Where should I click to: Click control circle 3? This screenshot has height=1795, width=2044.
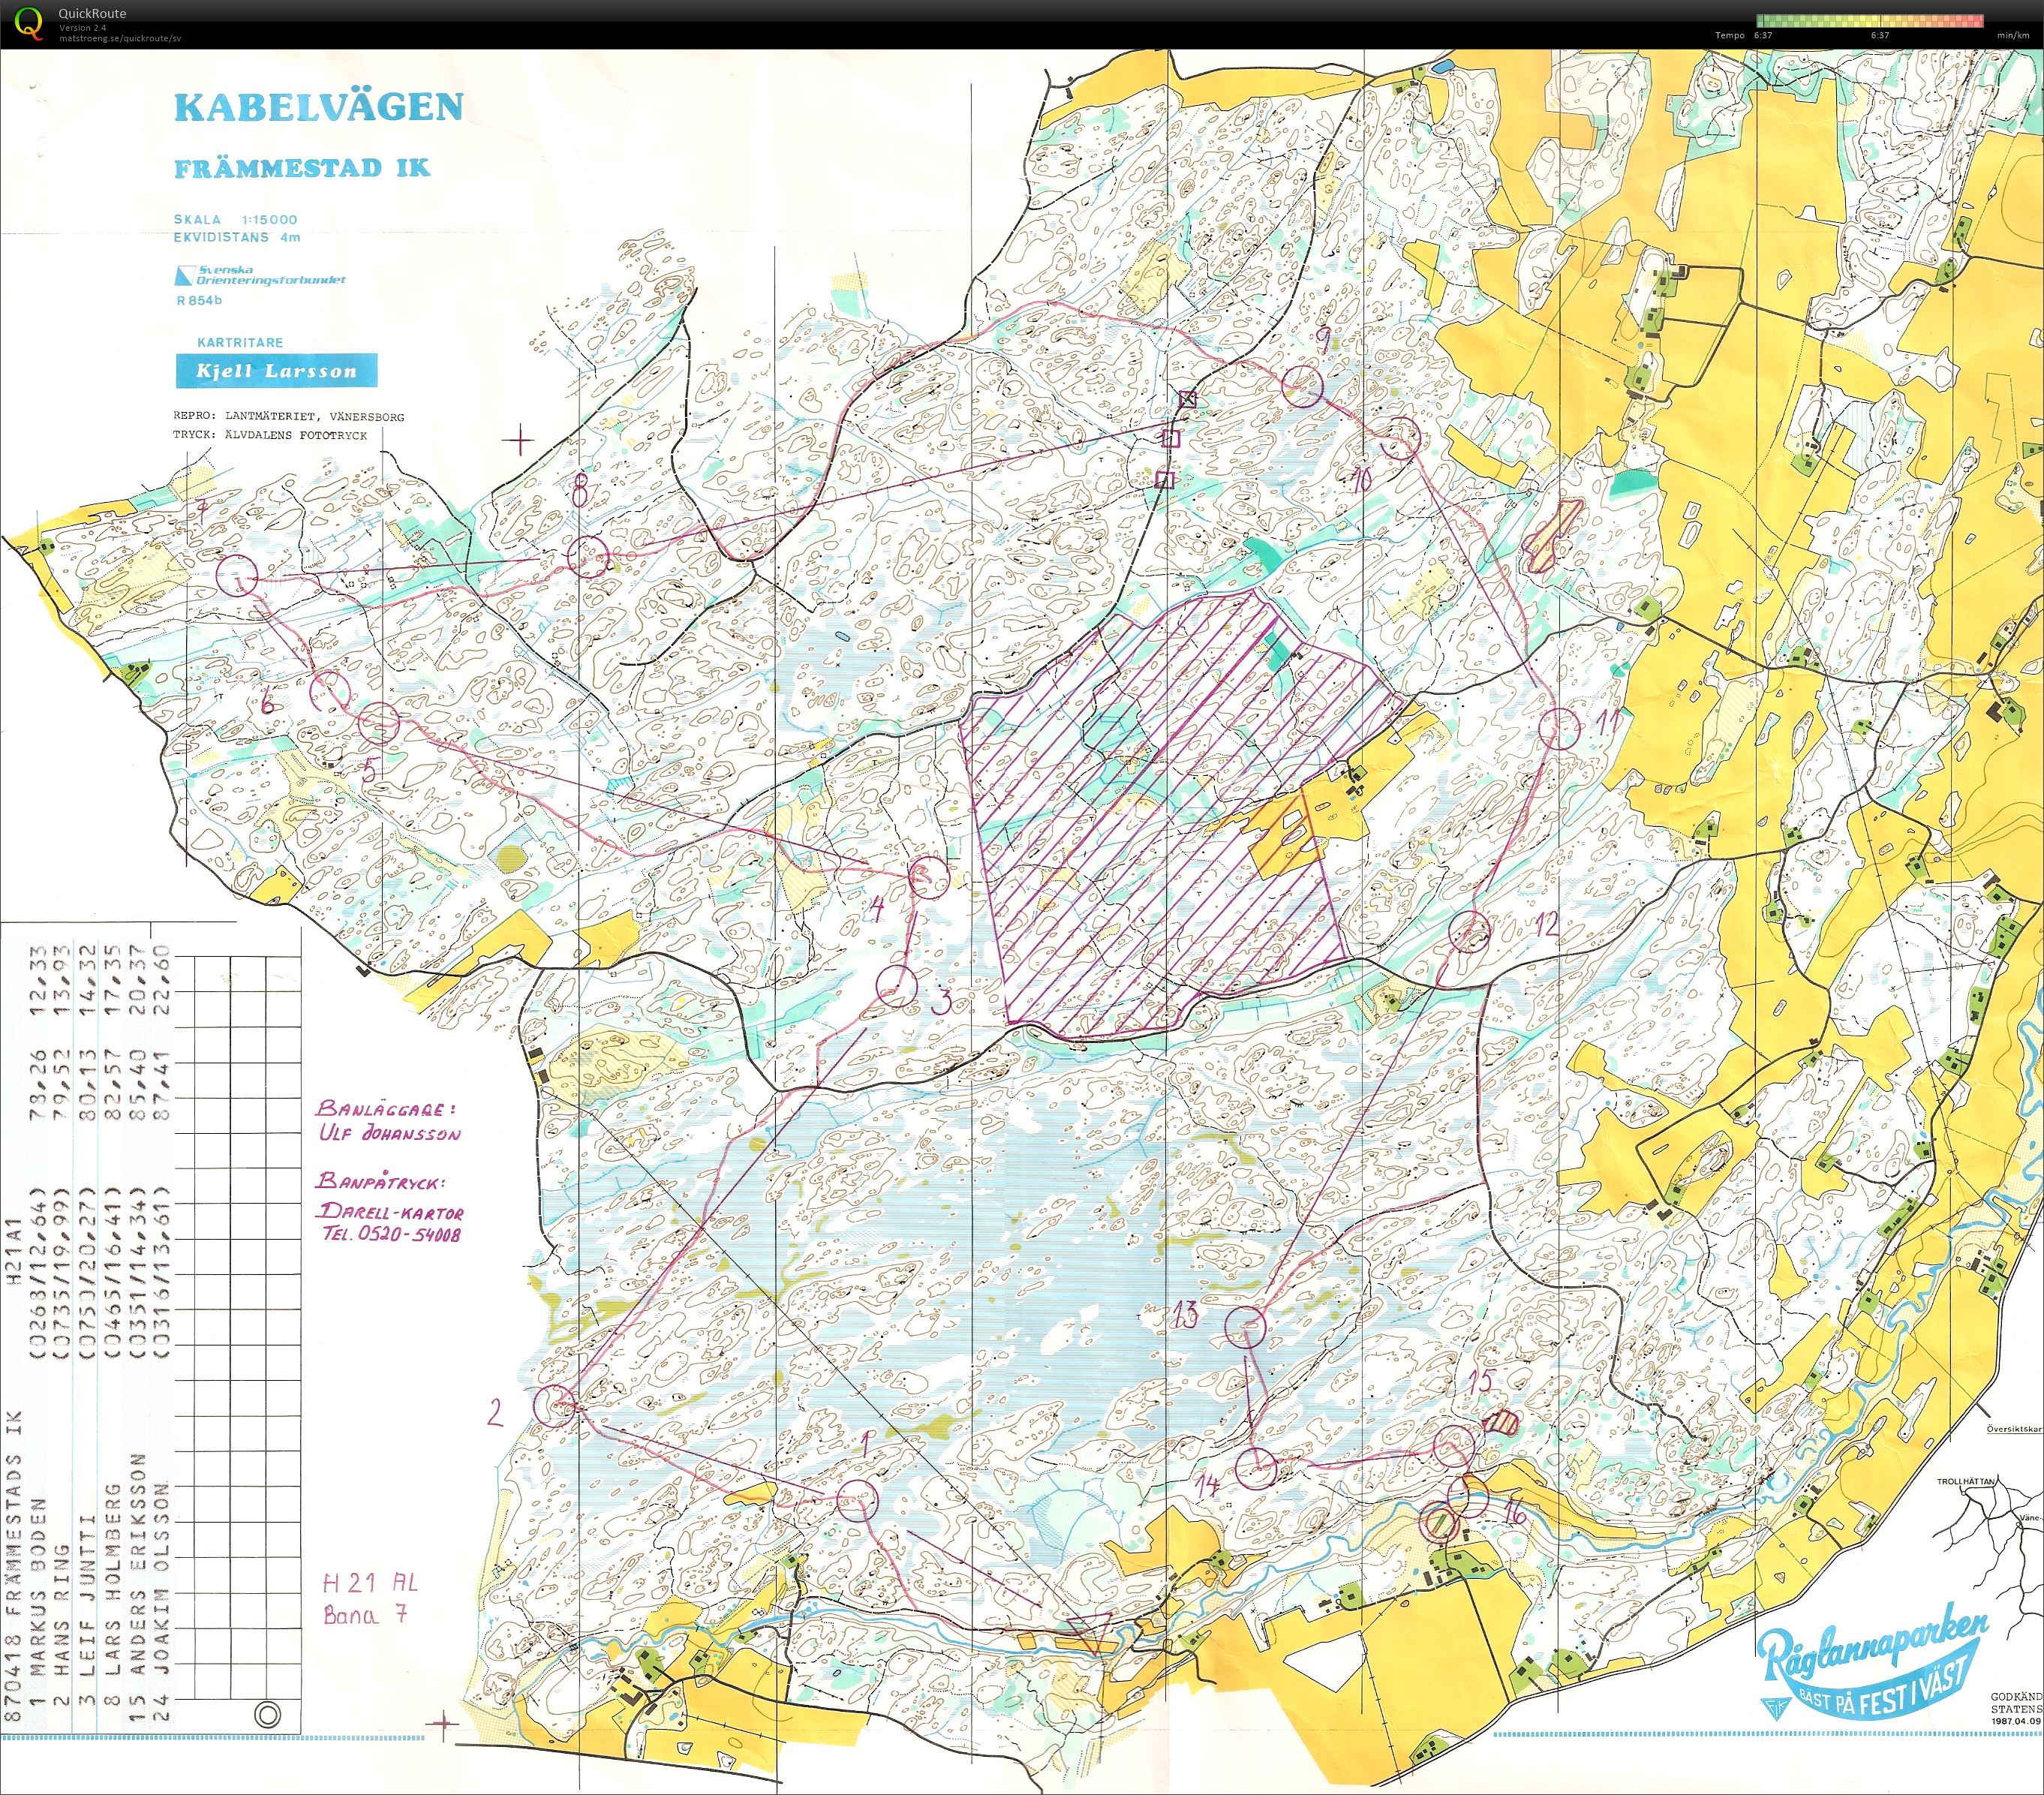point(897,985)
